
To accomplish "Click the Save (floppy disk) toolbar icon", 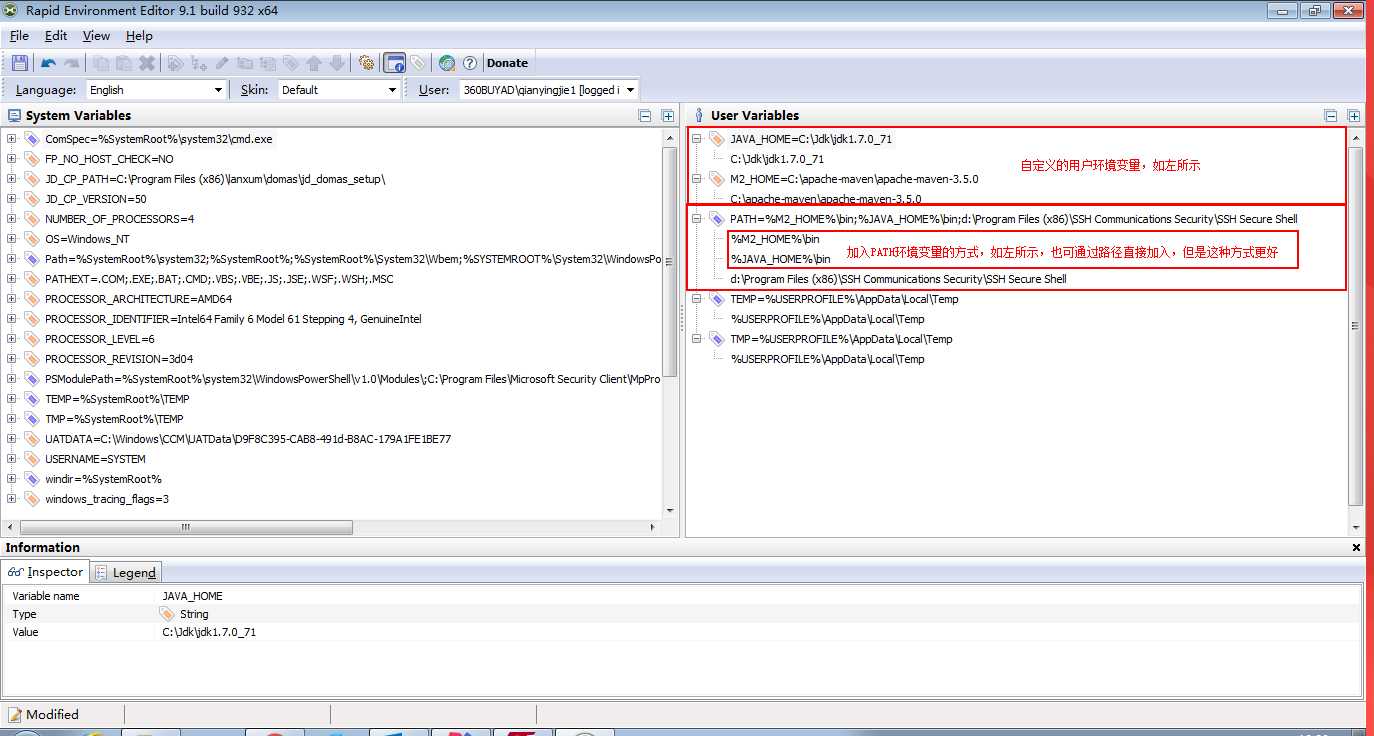I will (x=19, y=63).
